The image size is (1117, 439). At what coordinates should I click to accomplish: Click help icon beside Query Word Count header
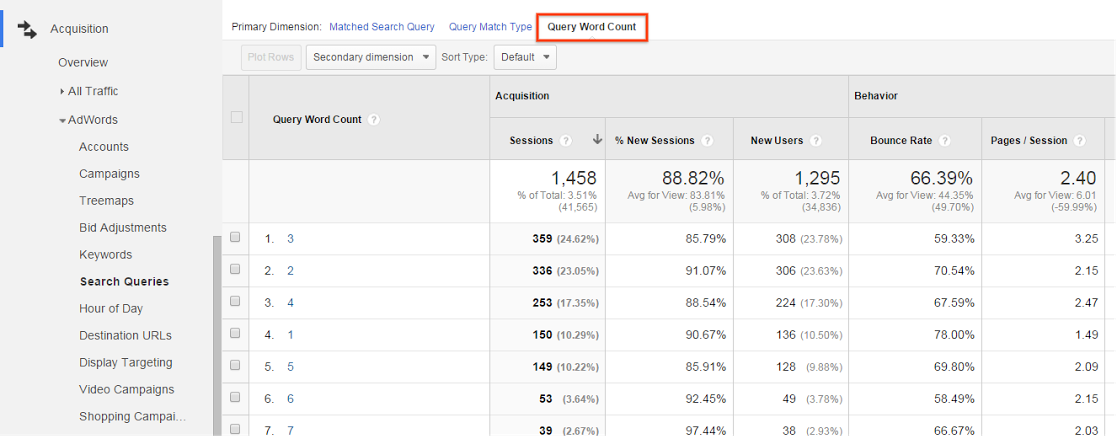[373, 120]
